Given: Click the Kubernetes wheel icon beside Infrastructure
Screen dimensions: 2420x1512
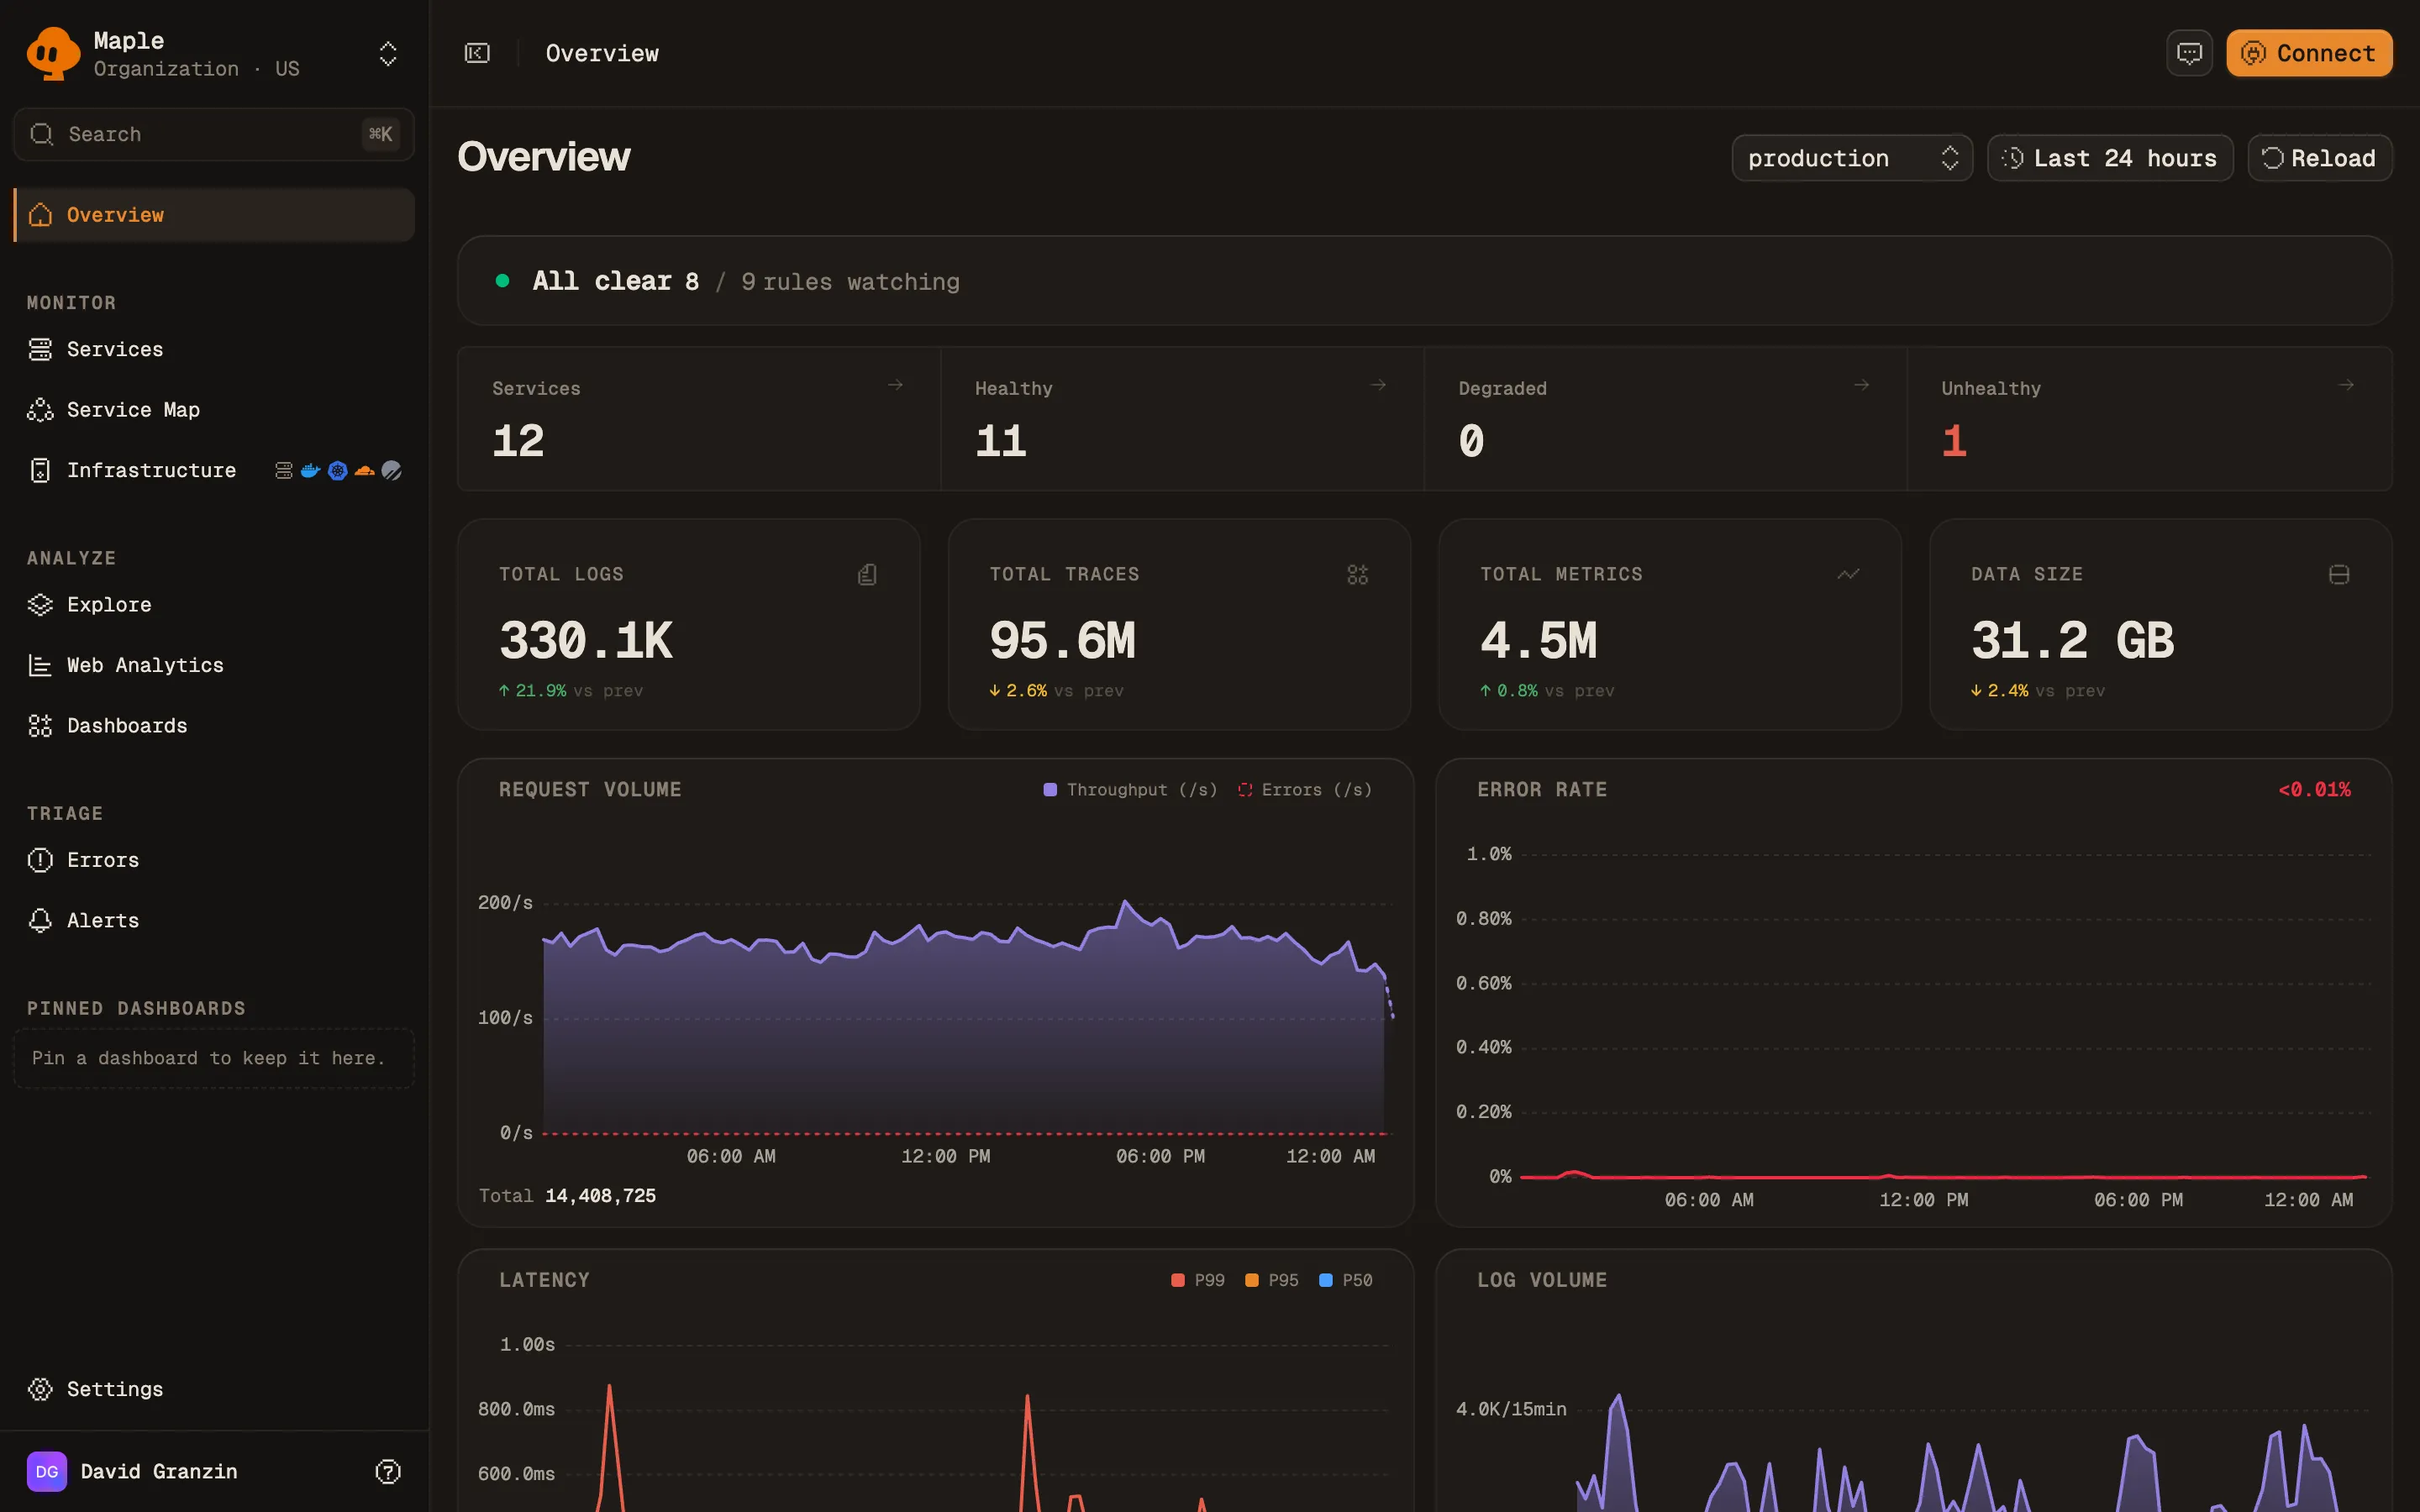Looking at the screenshot, I should click(338, 470).
